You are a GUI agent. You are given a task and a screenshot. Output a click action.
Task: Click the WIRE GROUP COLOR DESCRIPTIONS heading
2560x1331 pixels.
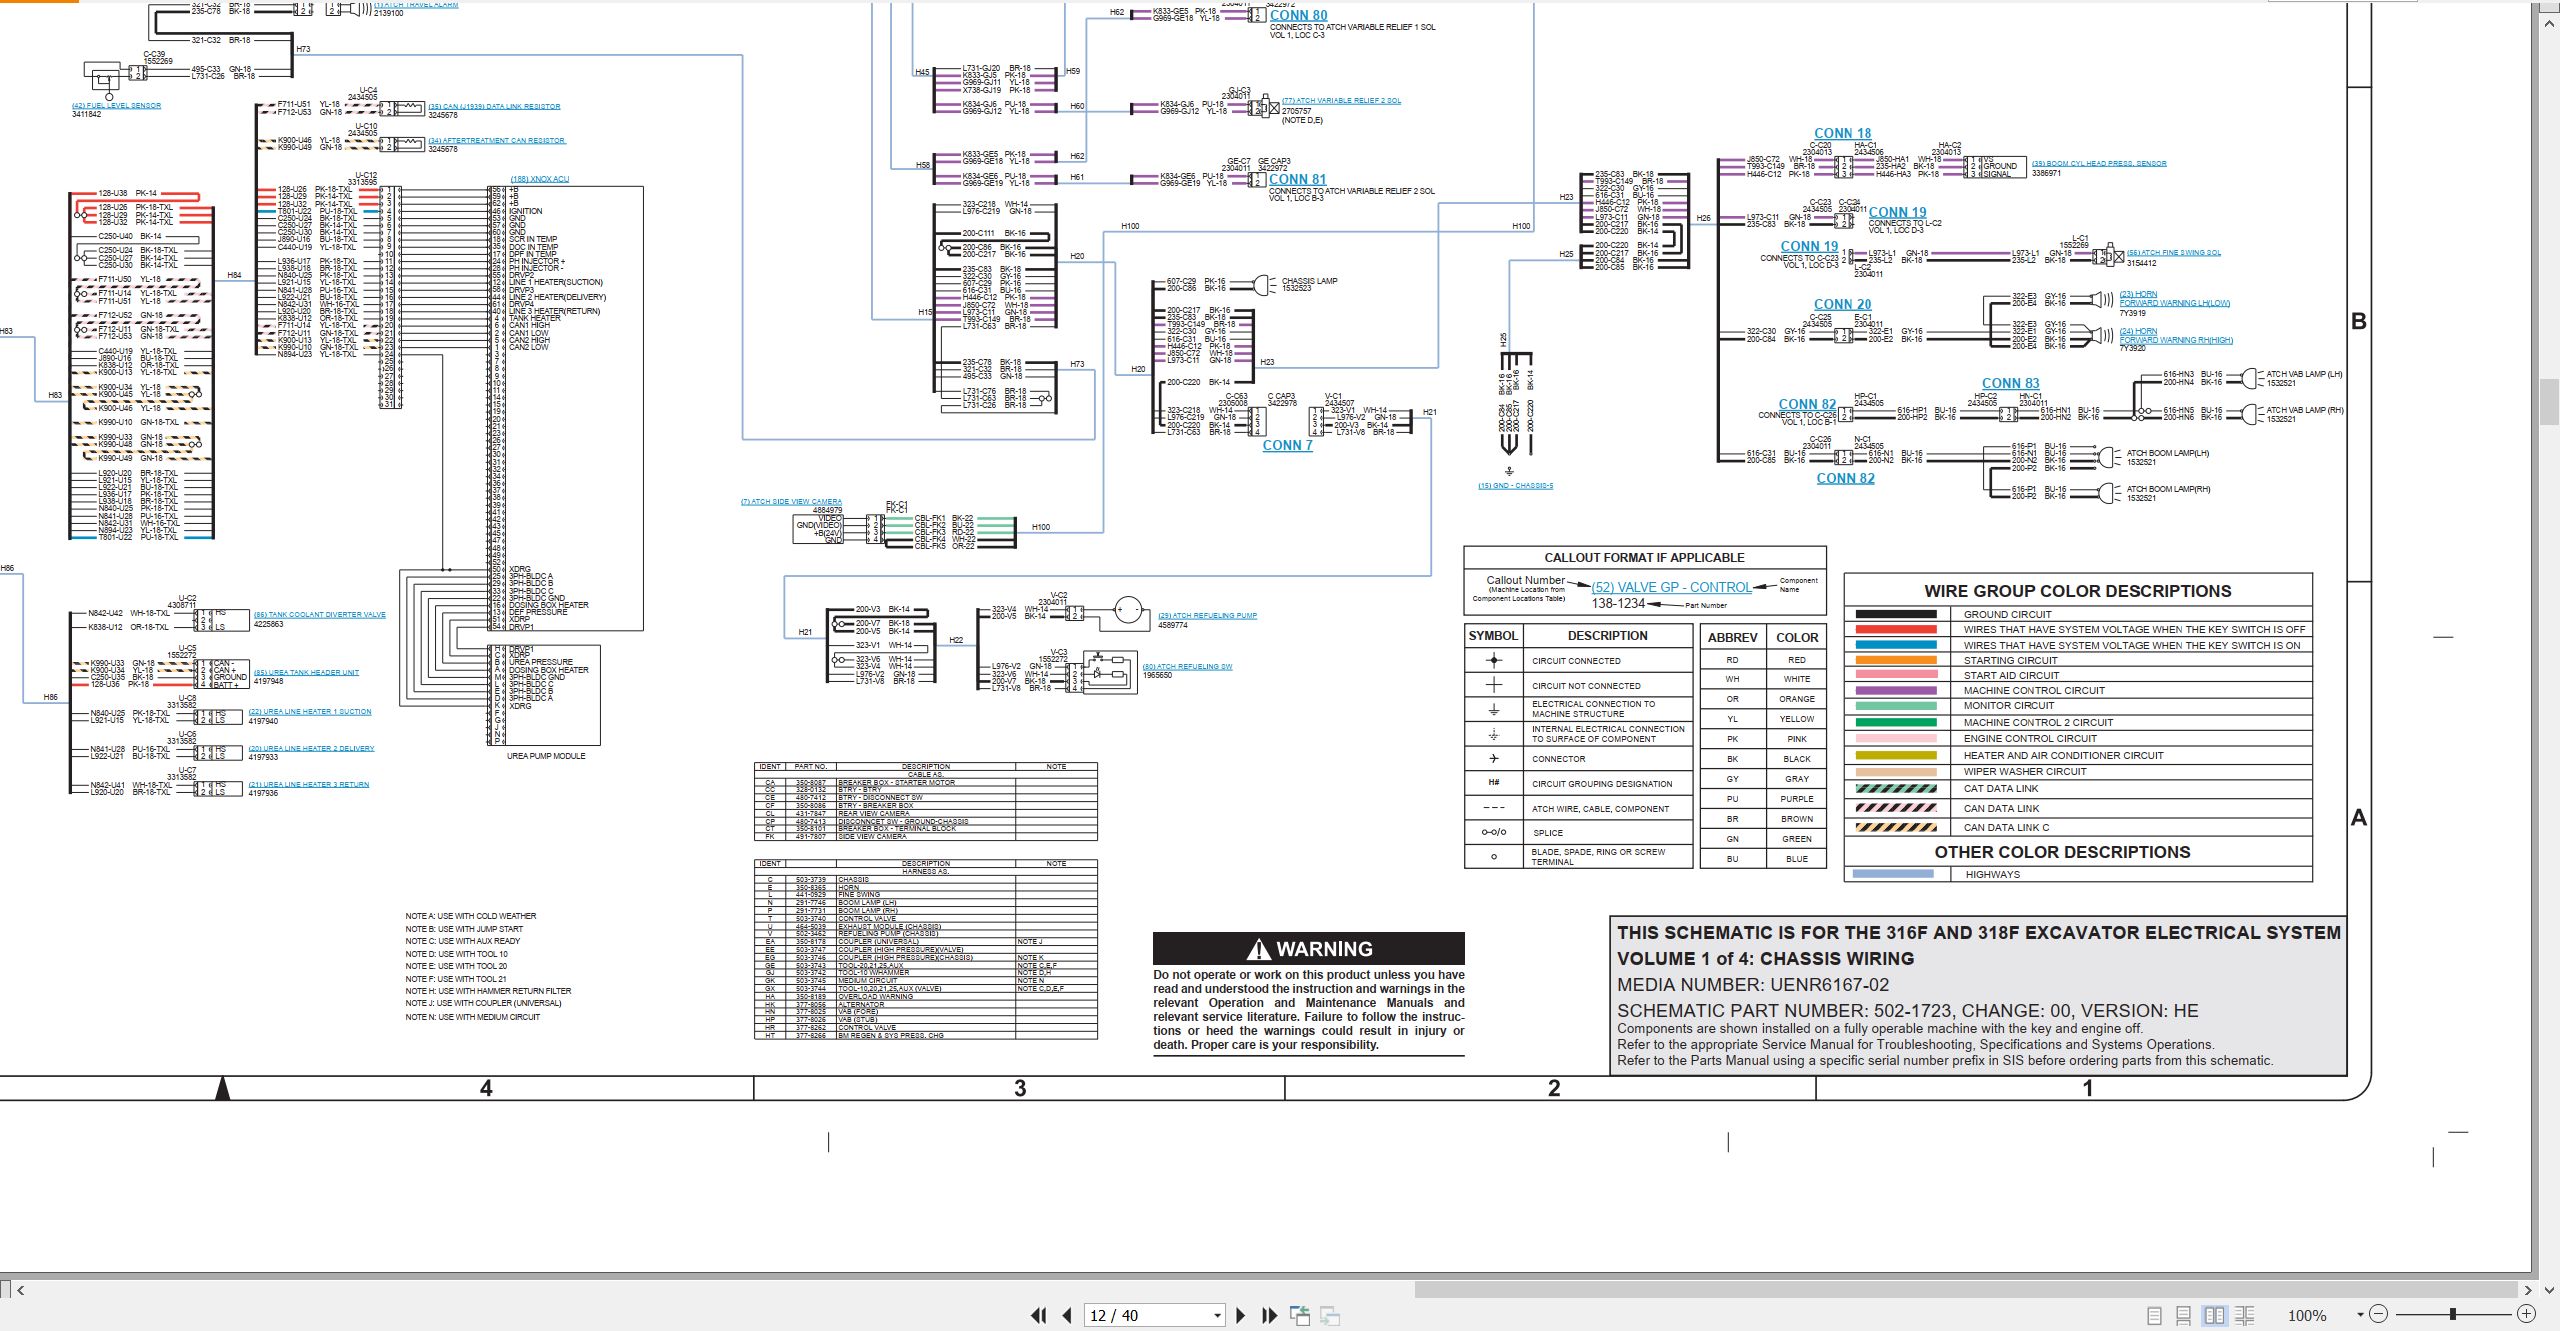click(x=2077, y=591)
